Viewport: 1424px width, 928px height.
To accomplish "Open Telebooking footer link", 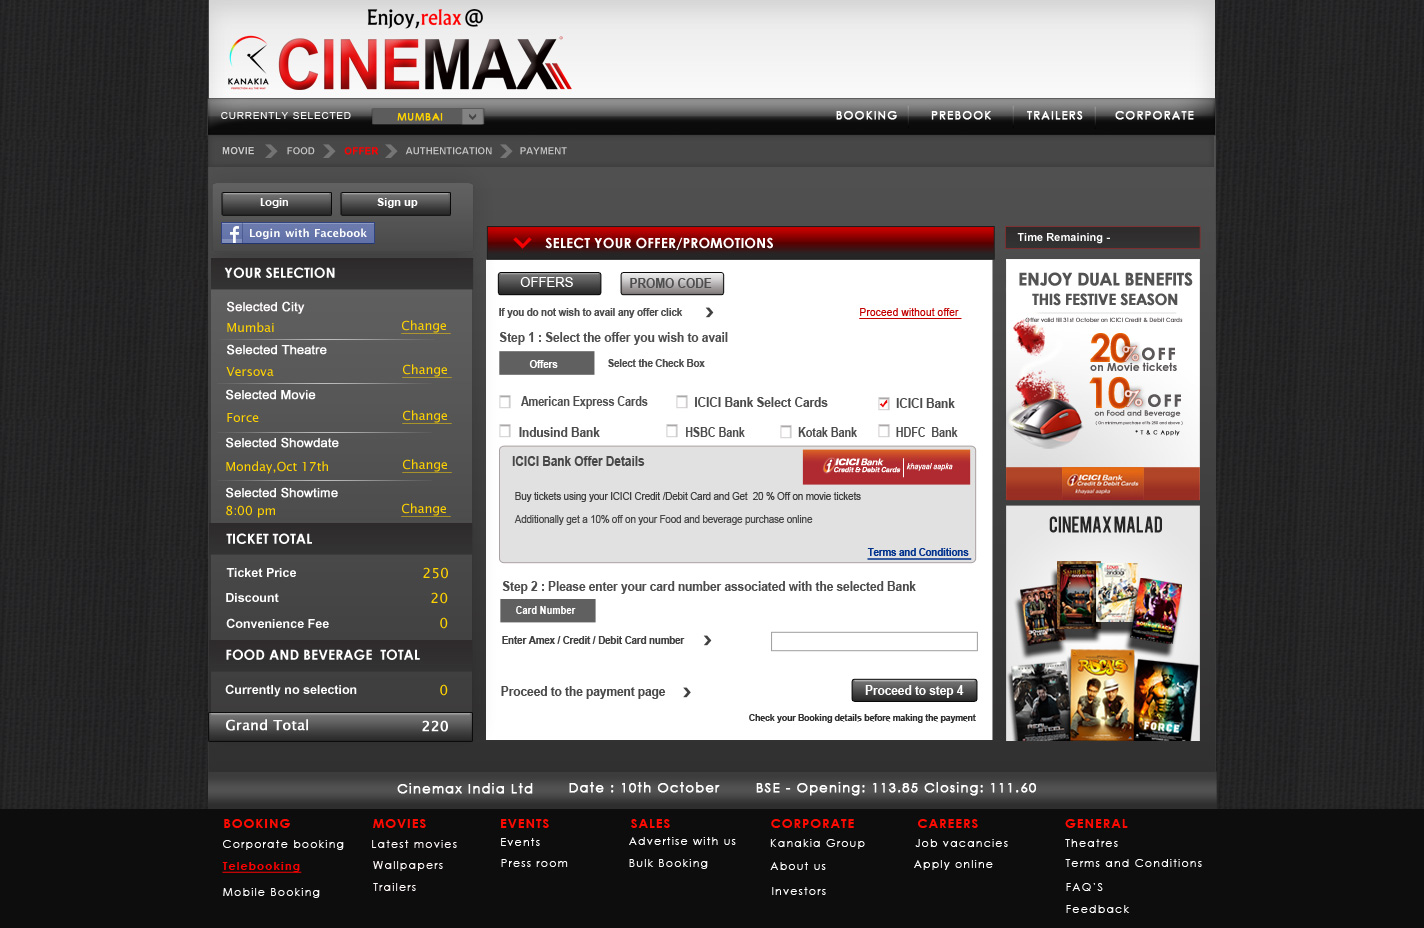I will 261,866.
